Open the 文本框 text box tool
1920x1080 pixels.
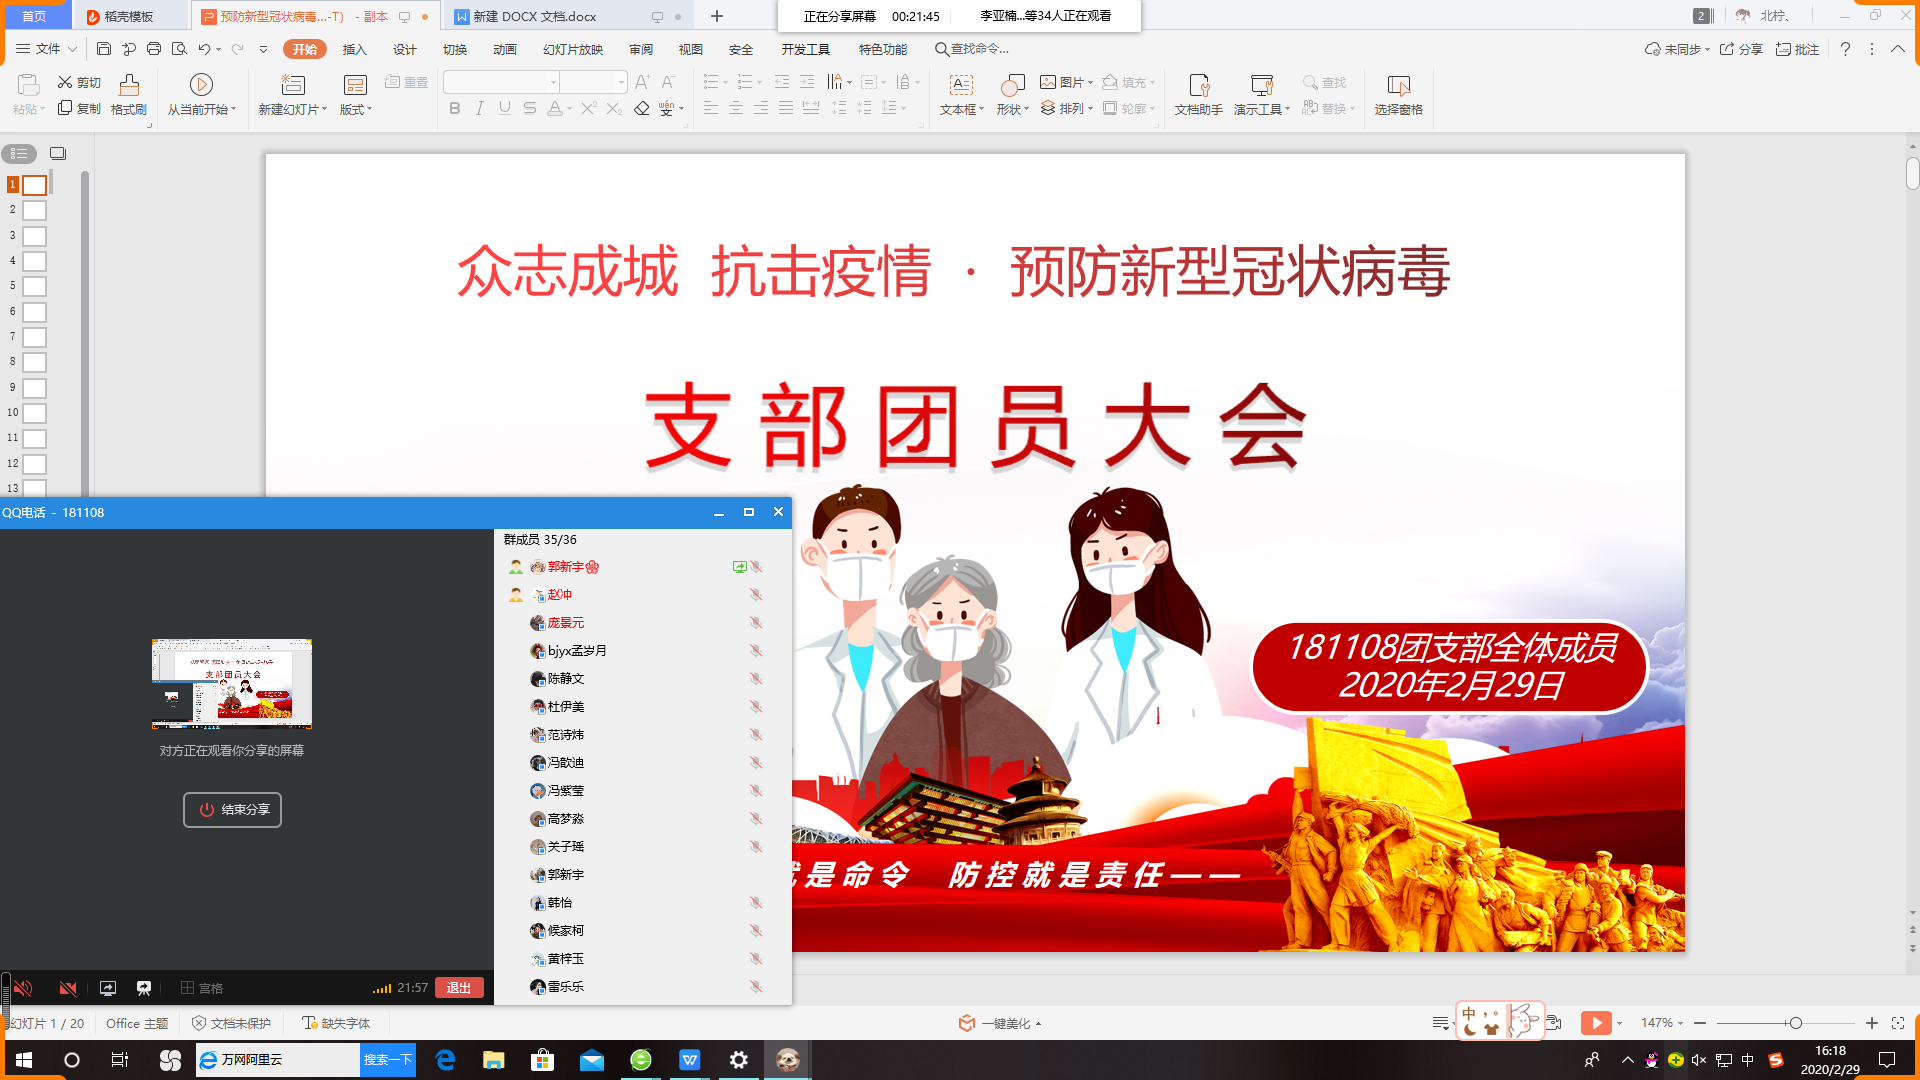click(x=960, y=85)
